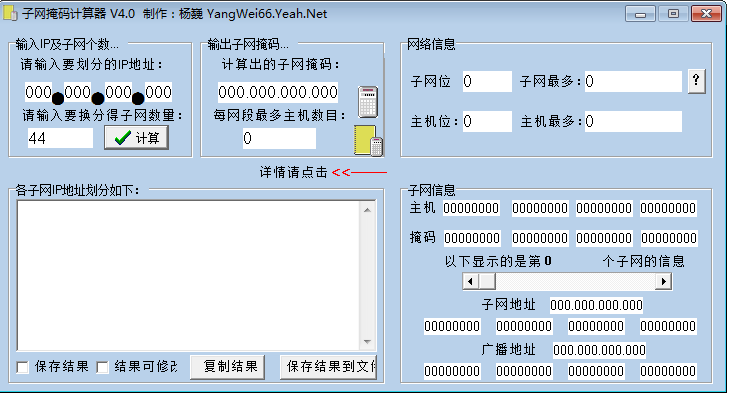
Task: Click the 复制结果 button
Action: point(228,367)
